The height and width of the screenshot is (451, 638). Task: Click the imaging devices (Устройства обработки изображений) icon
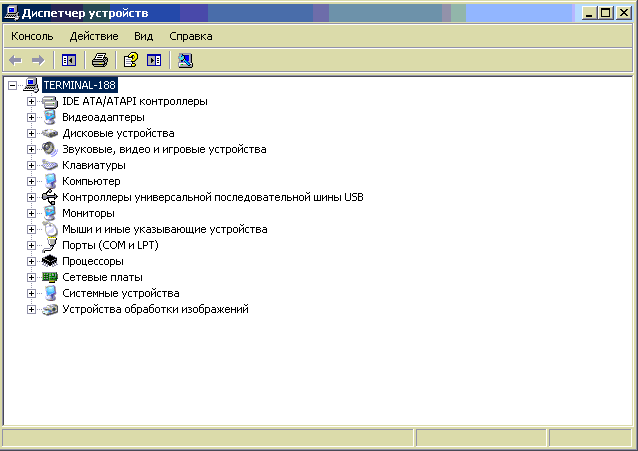pyautogui.click(x=50, y=309)
